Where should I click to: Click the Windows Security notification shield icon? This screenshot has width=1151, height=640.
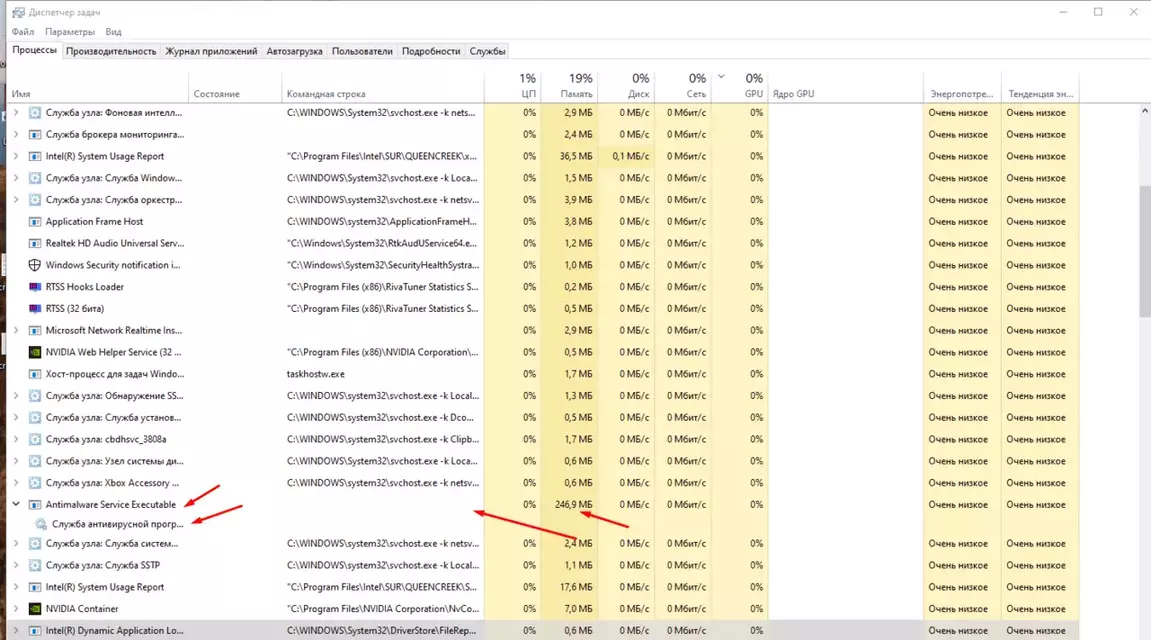click(35, 265)
